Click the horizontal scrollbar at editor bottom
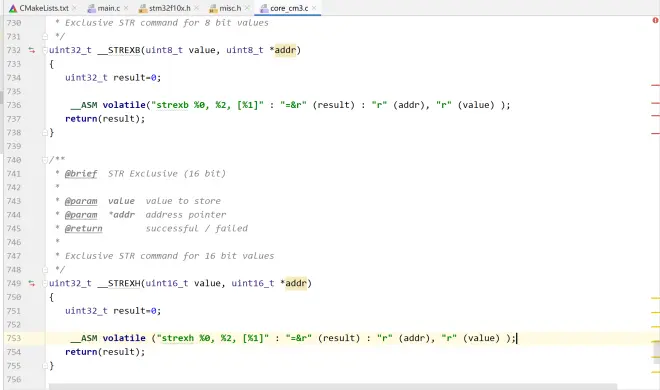Viewport: 660px width, 390px height. (333, 386)
